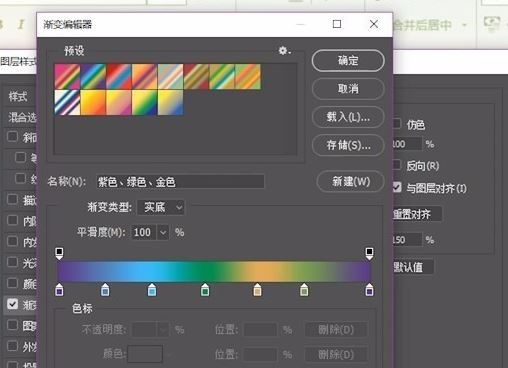Toggle the outer glow (外发光) checkbox

pyautogui.click(x=12, y=346)
